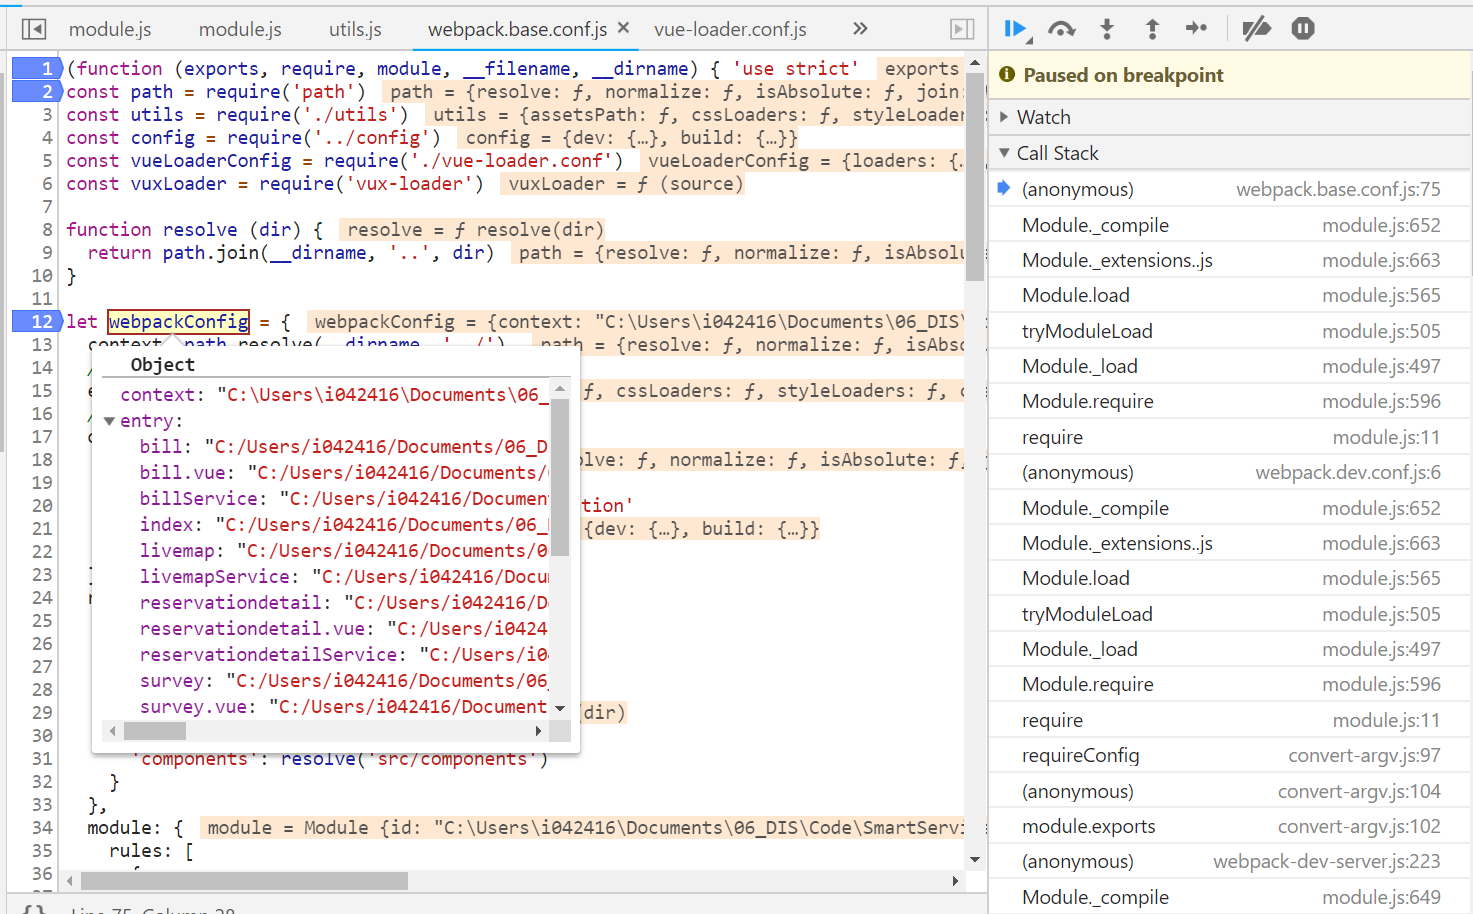Image resolution: width=1473 pixels, height=914 pixels.
Task: Select the module.exports call stack frame
Action: coord(1229,826)
